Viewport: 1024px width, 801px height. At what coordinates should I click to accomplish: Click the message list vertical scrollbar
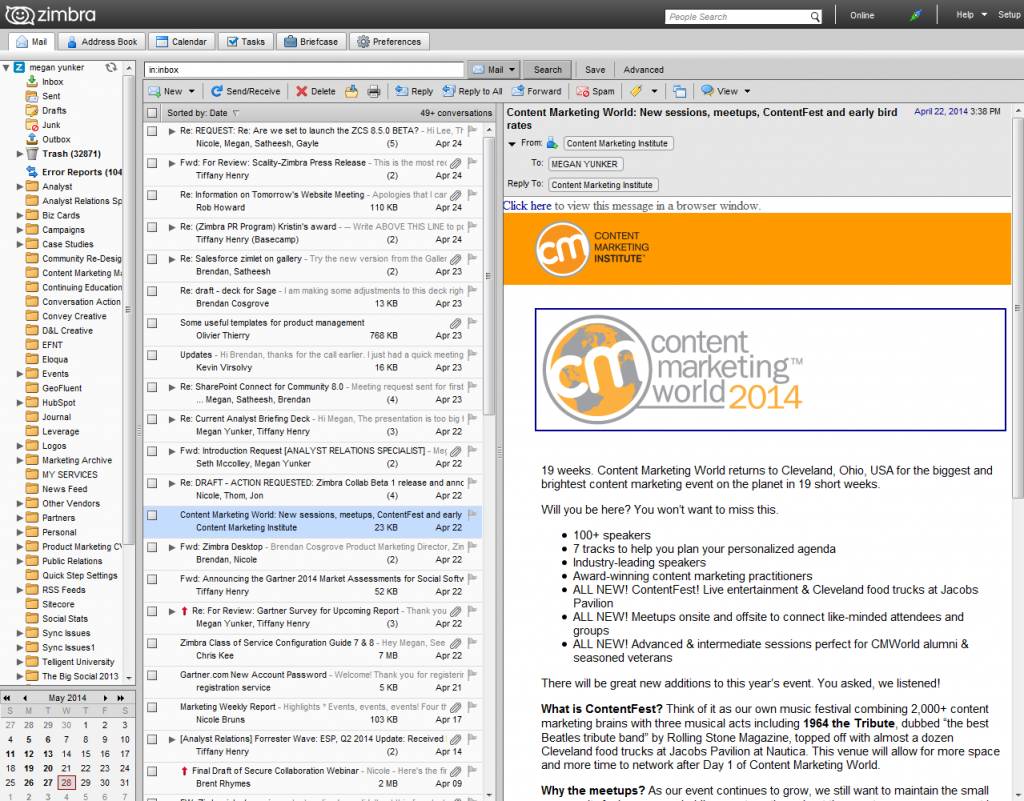488,274
